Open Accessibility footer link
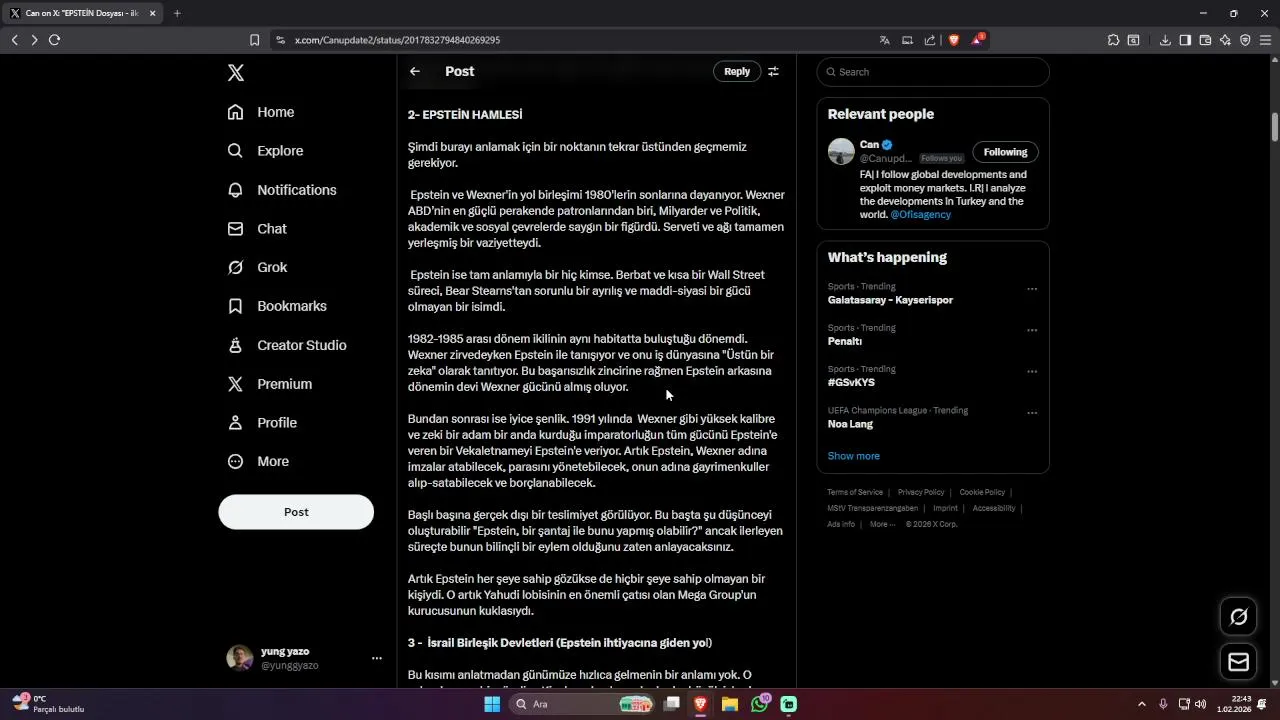 point(994,508)
